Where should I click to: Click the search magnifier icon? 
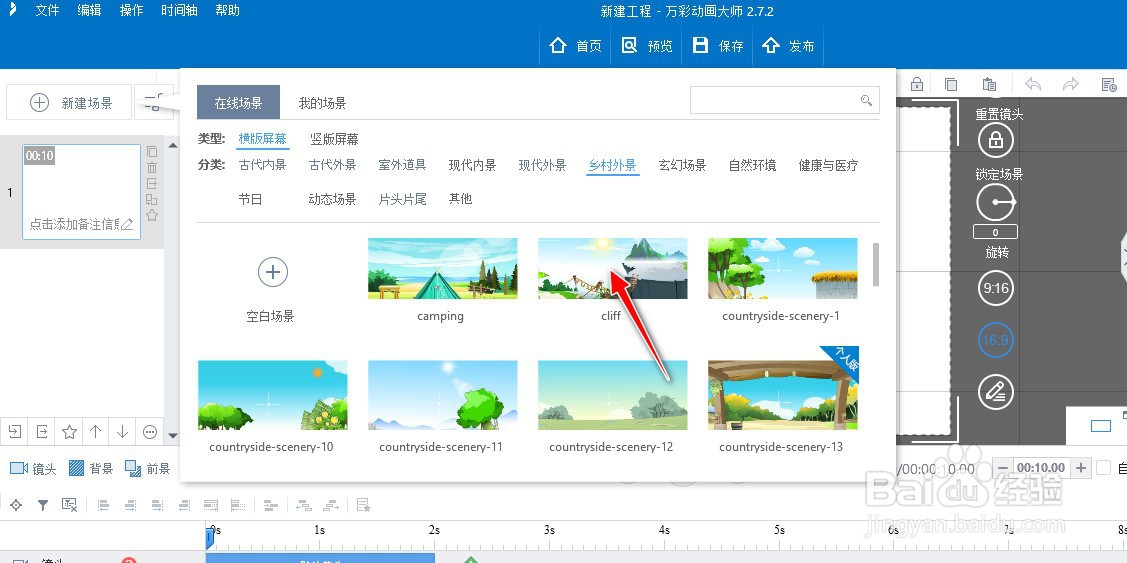[866, 100]
